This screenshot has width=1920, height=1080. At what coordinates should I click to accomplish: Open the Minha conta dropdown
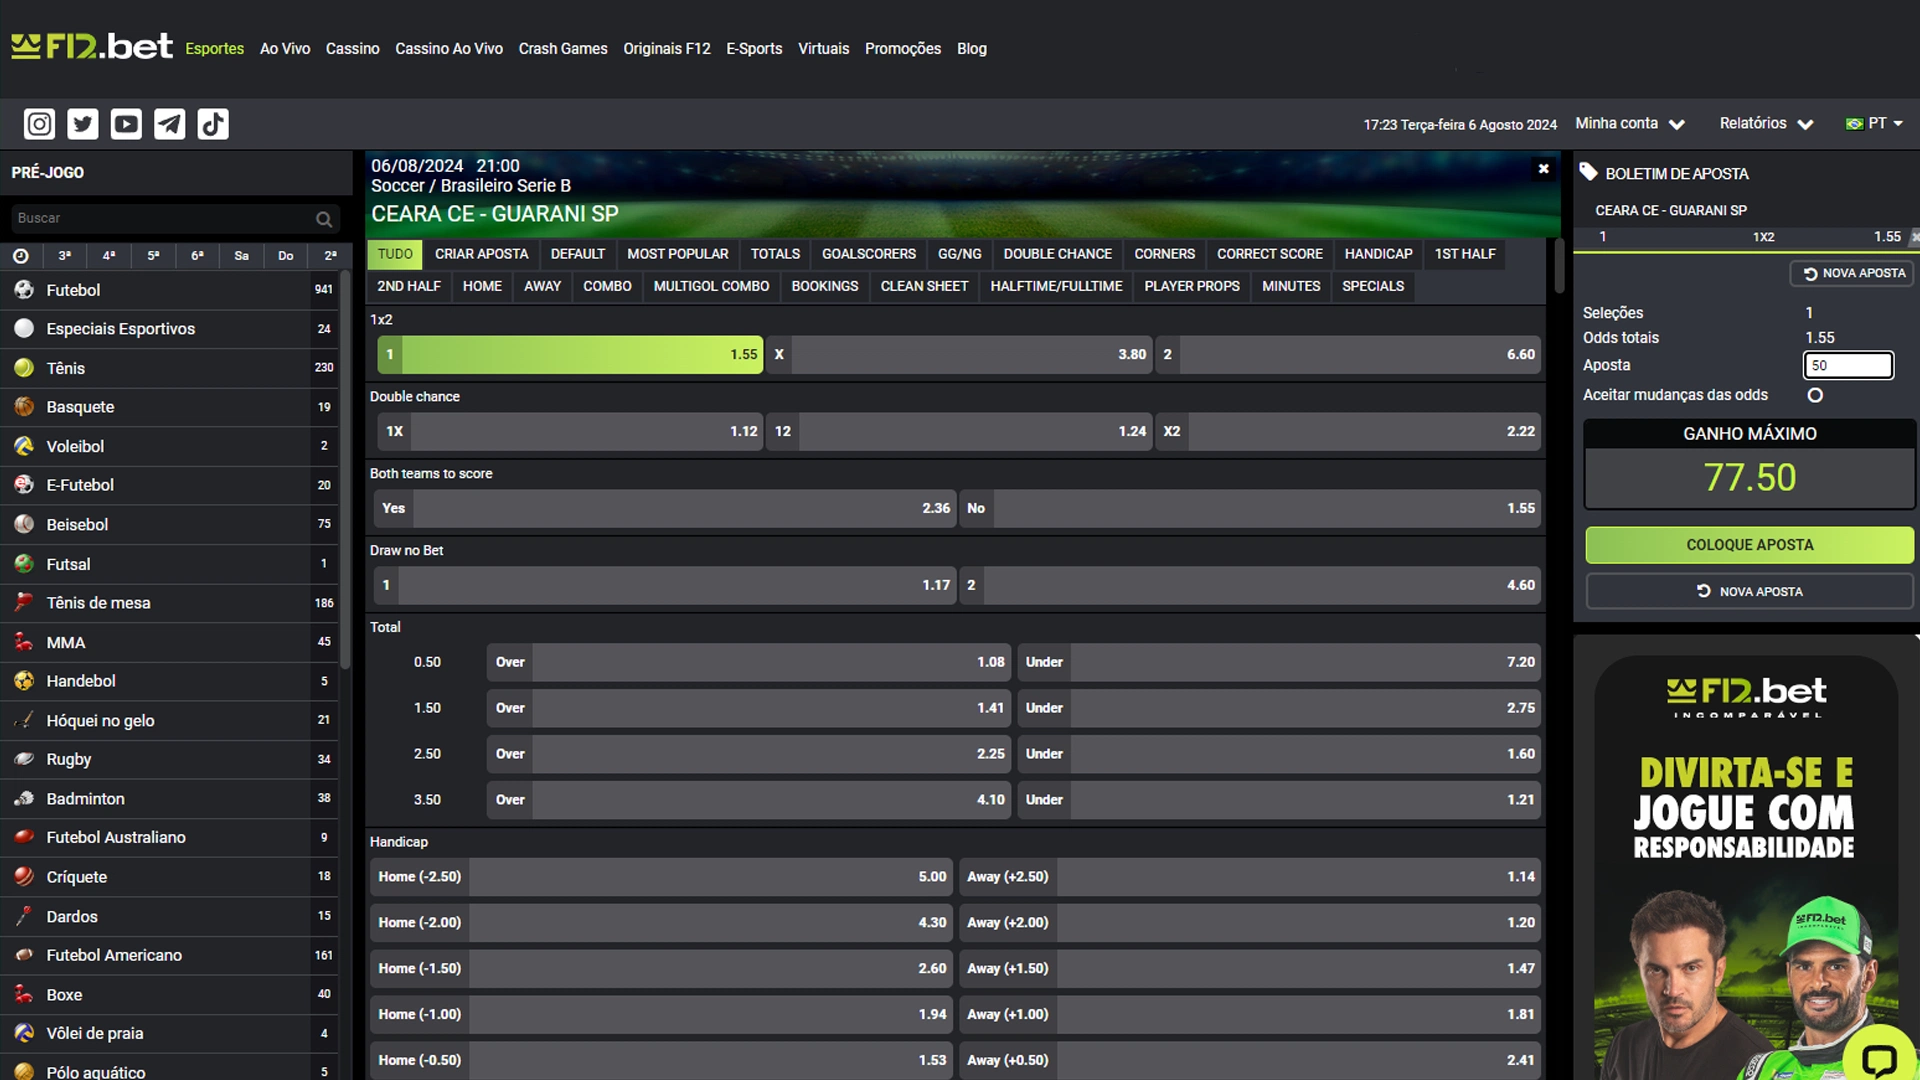click(x=1628, y=123)
